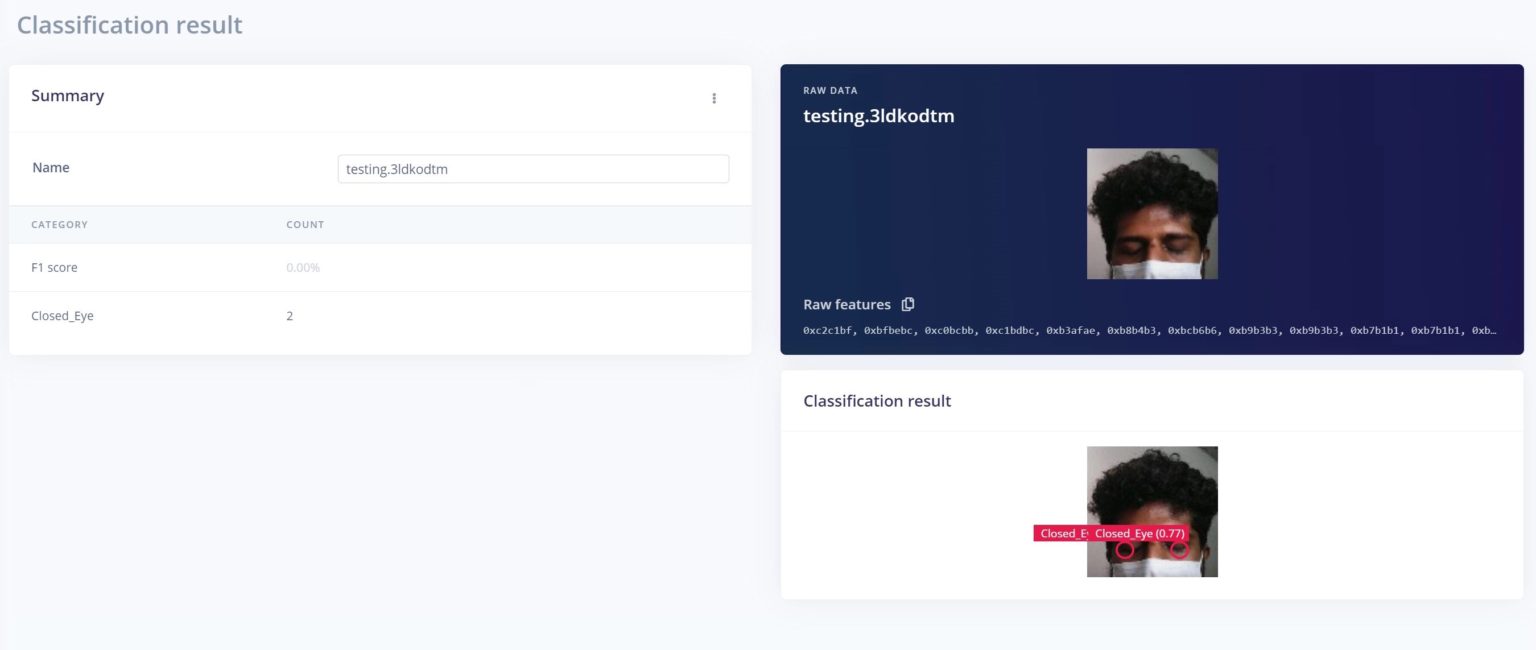Click the COUNT column header
This screenshot has height=650, width=1536.
[305, 225]
